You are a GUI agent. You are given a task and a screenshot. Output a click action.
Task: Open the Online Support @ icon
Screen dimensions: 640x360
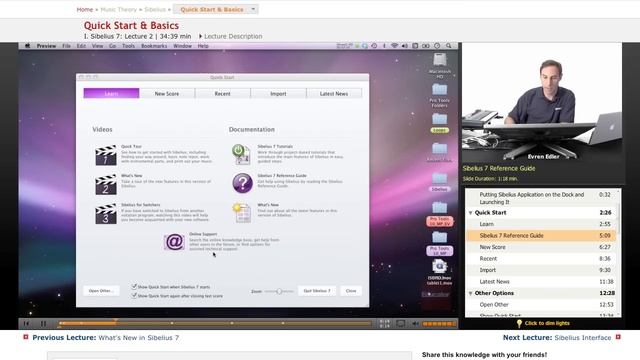(174, 242)
